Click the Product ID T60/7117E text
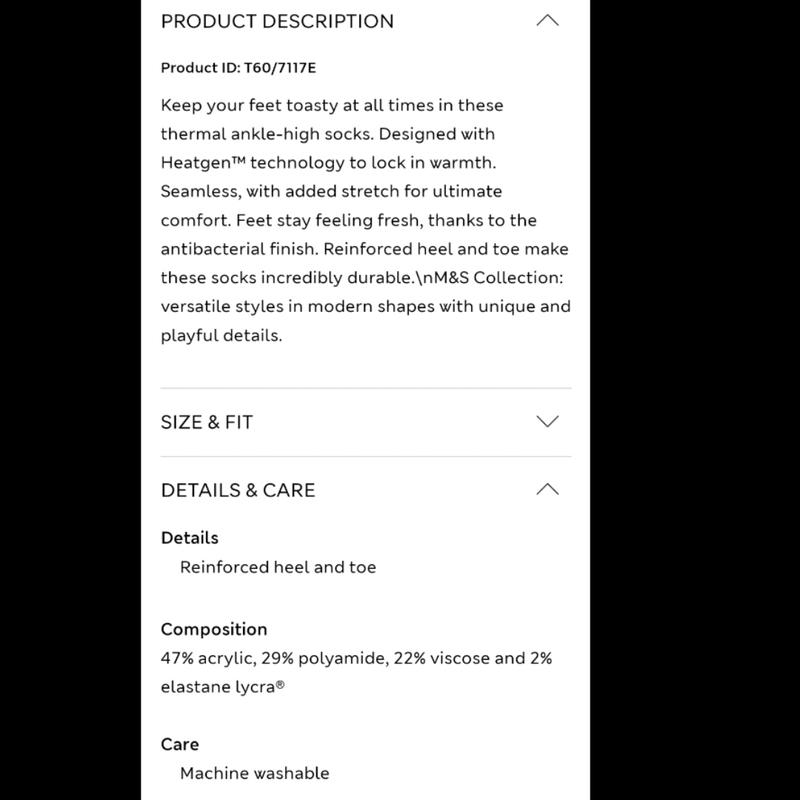 238,67
